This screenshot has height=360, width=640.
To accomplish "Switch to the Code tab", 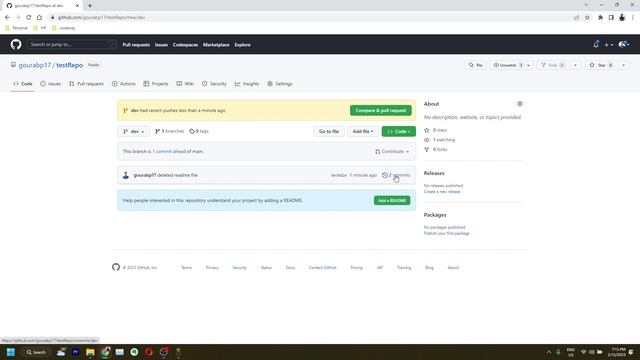I will click(22, 84).
